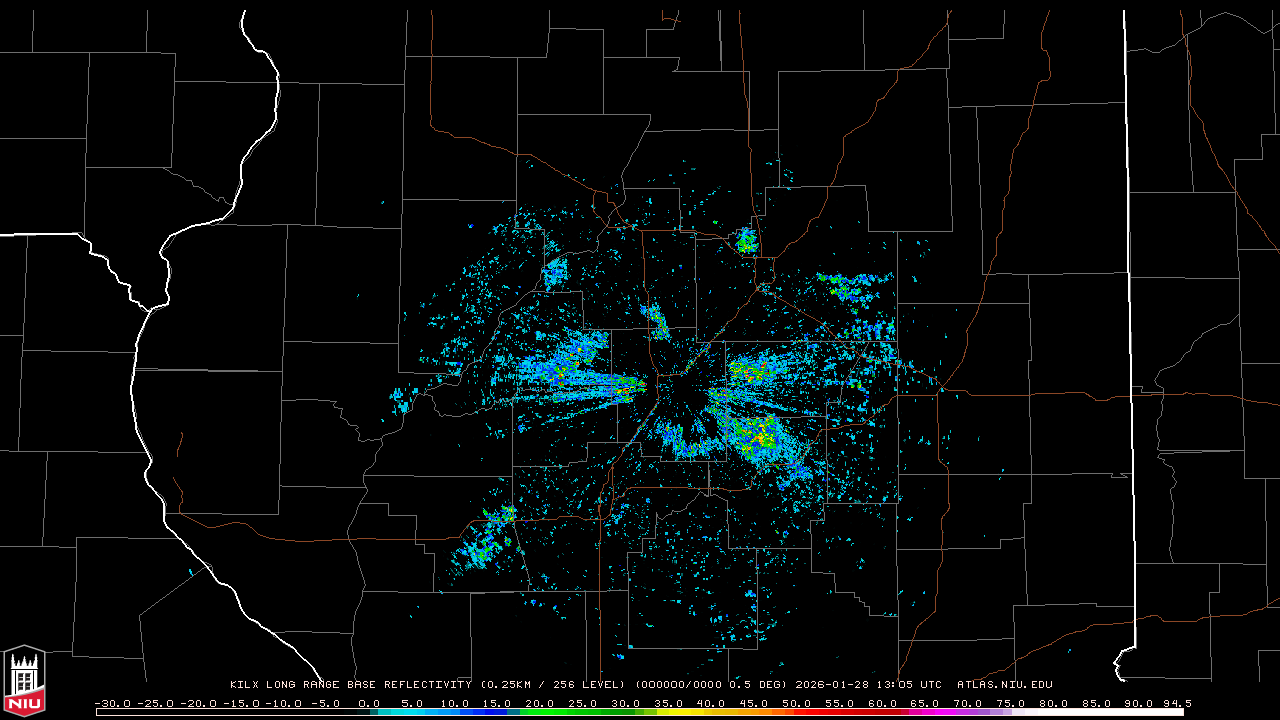1280x720 pixels.
Task: Click the KILX Long Range Base Reflectivity title
Action: point(350,685)
